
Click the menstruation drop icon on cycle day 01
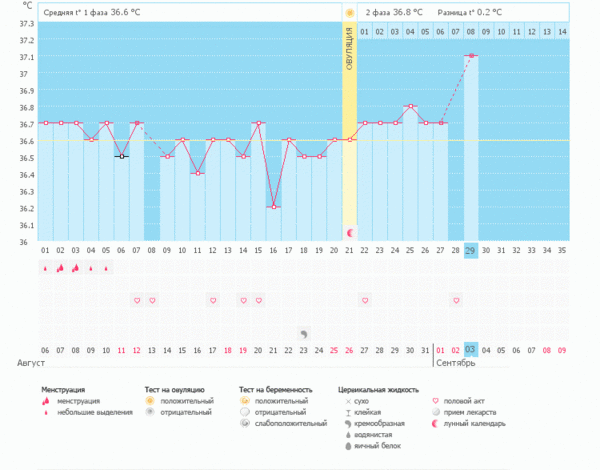(45, 268)
